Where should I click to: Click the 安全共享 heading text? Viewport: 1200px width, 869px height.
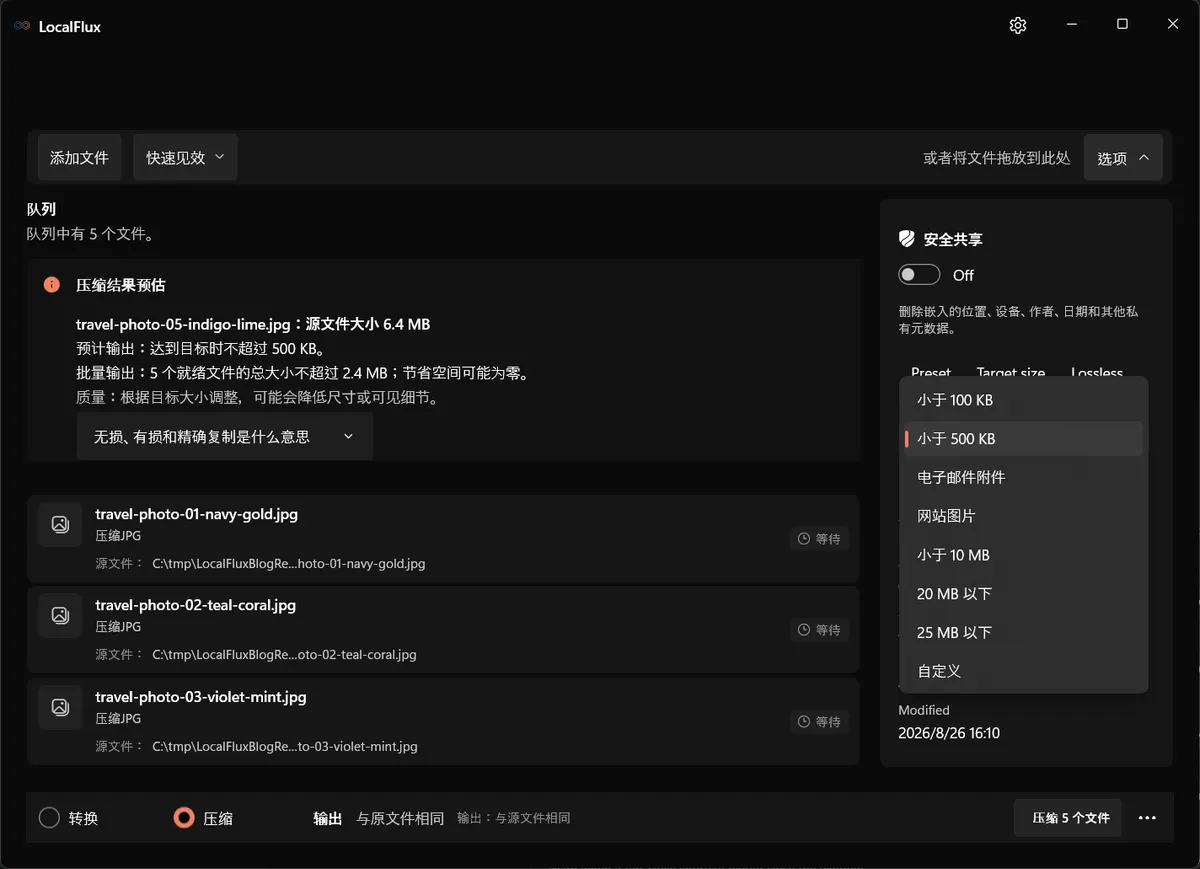pos(953,240)
